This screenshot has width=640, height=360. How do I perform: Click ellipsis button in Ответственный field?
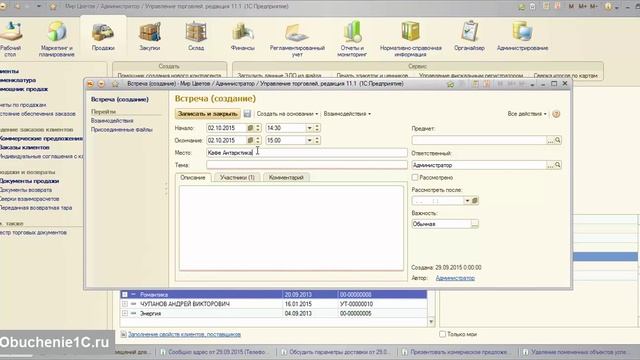(550, 165)
